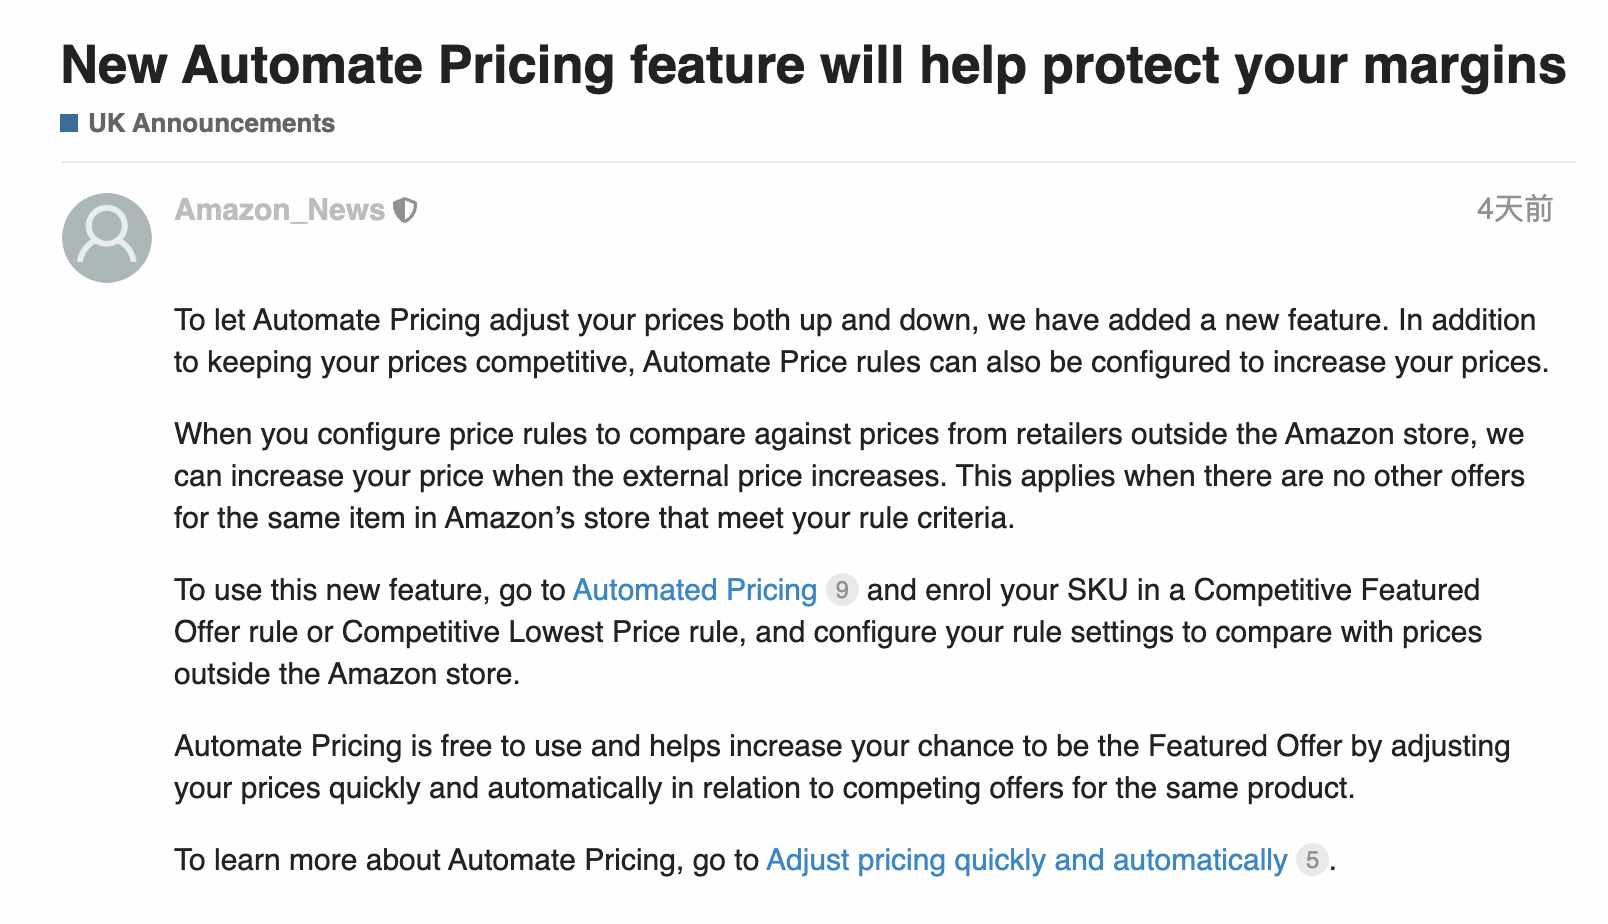Click the "4天前" post timestamp
The image size is (1608, 924).
(x=1514, y=209)
